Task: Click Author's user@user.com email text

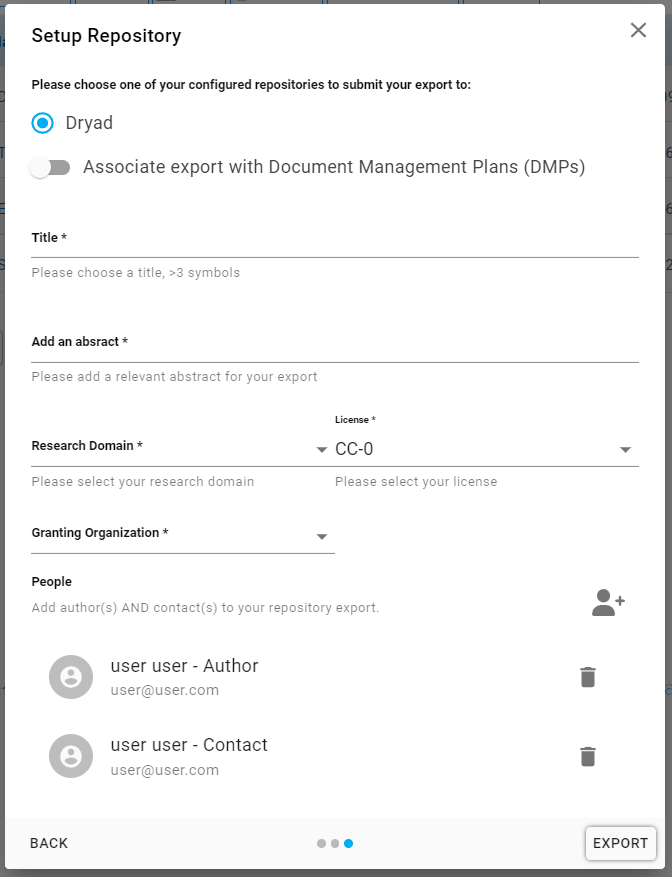Action: [165, 690]
